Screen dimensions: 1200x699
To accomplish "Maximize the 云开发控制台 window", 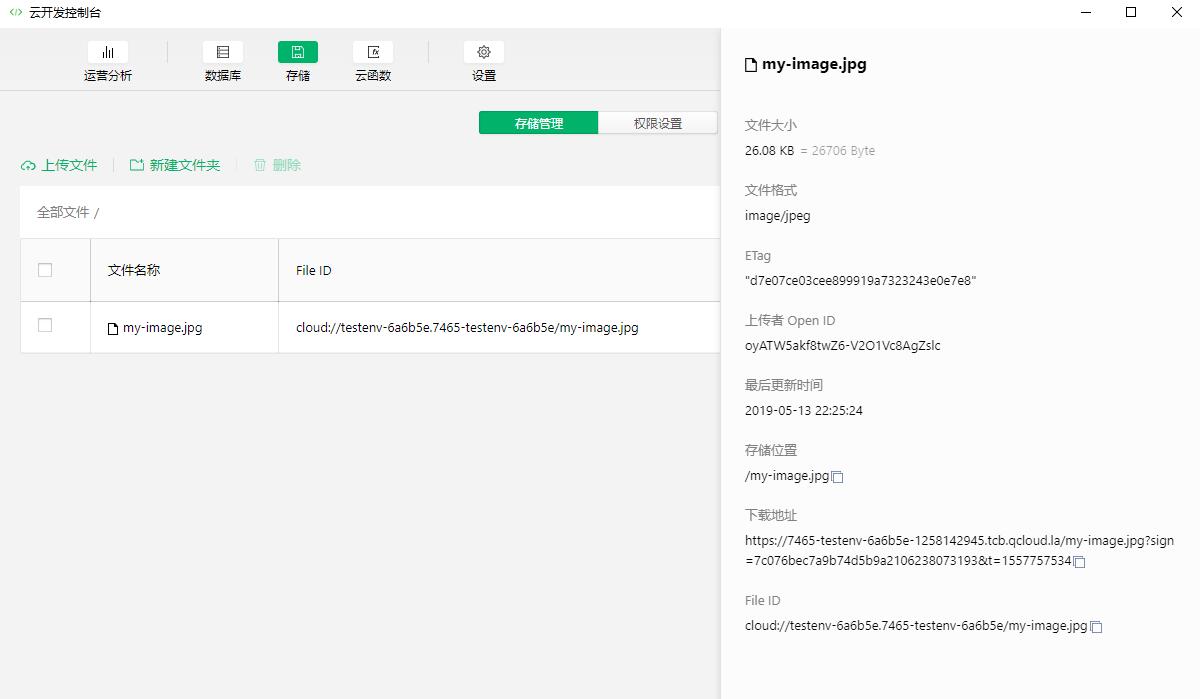I will [1131, 13].
